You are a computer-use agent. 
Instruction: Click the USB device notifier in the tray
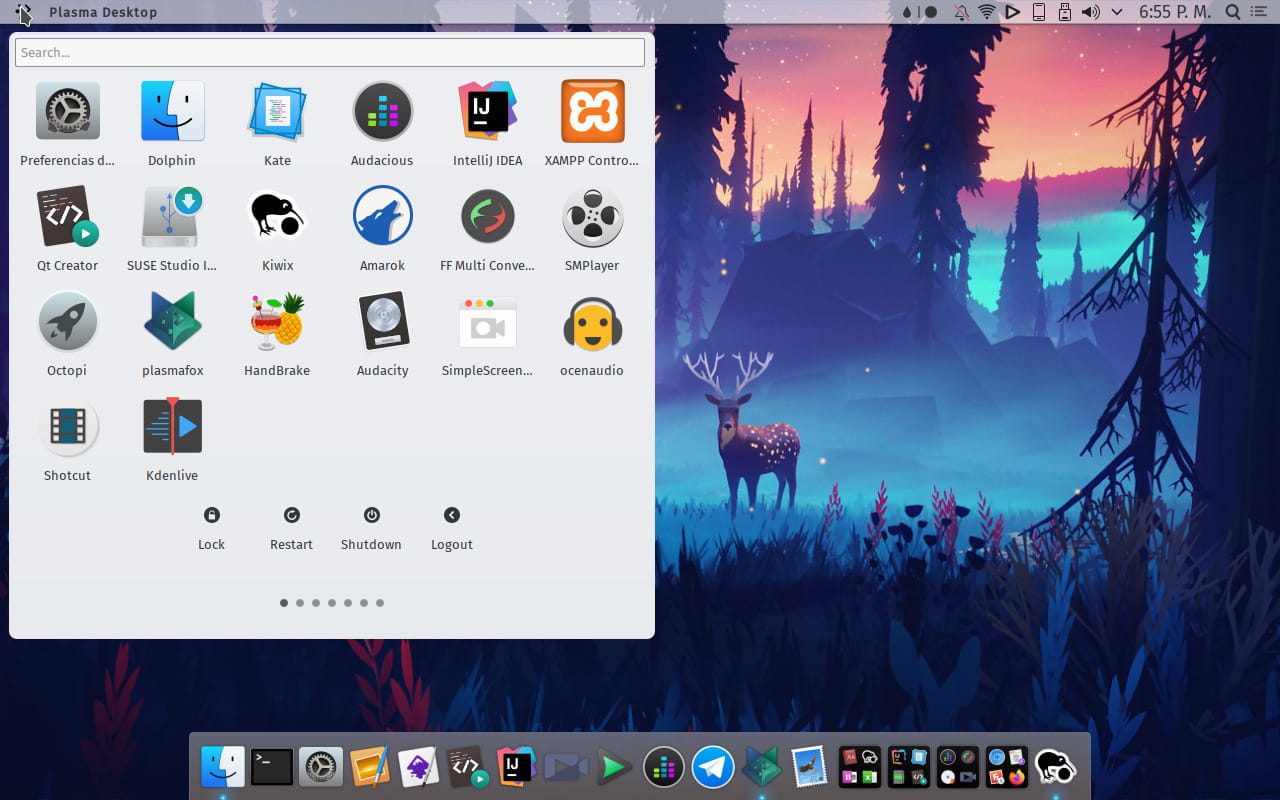tap(1065, 12)
